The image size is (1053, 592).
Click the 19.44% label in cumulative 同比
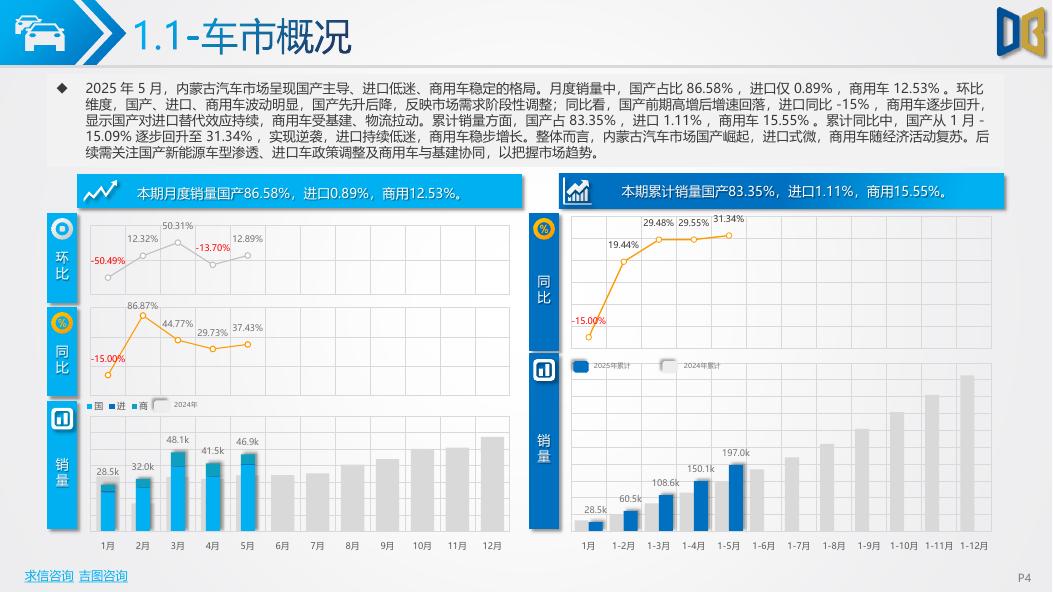[x=623, y=244]
